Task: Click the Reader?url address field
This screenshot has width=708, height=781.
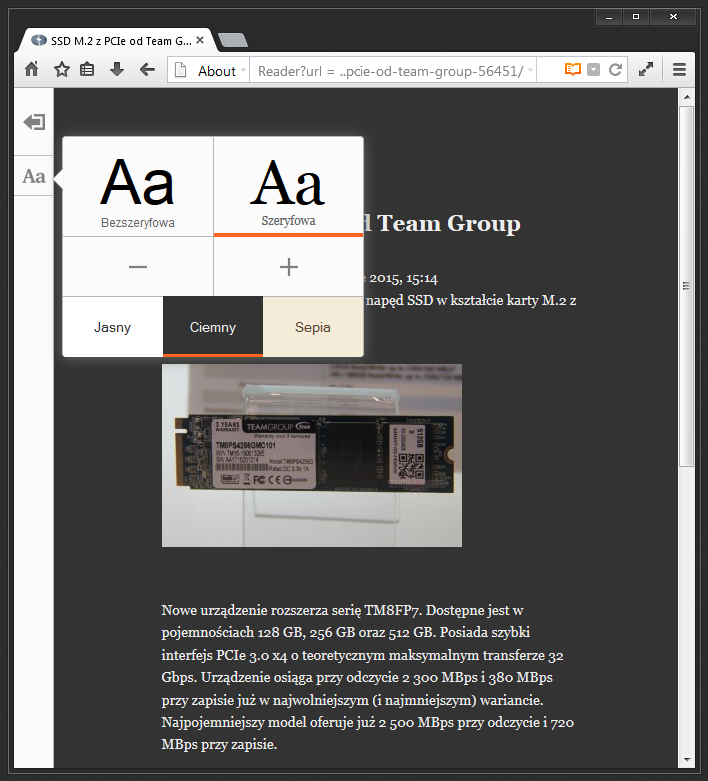Action: [391, 71]
